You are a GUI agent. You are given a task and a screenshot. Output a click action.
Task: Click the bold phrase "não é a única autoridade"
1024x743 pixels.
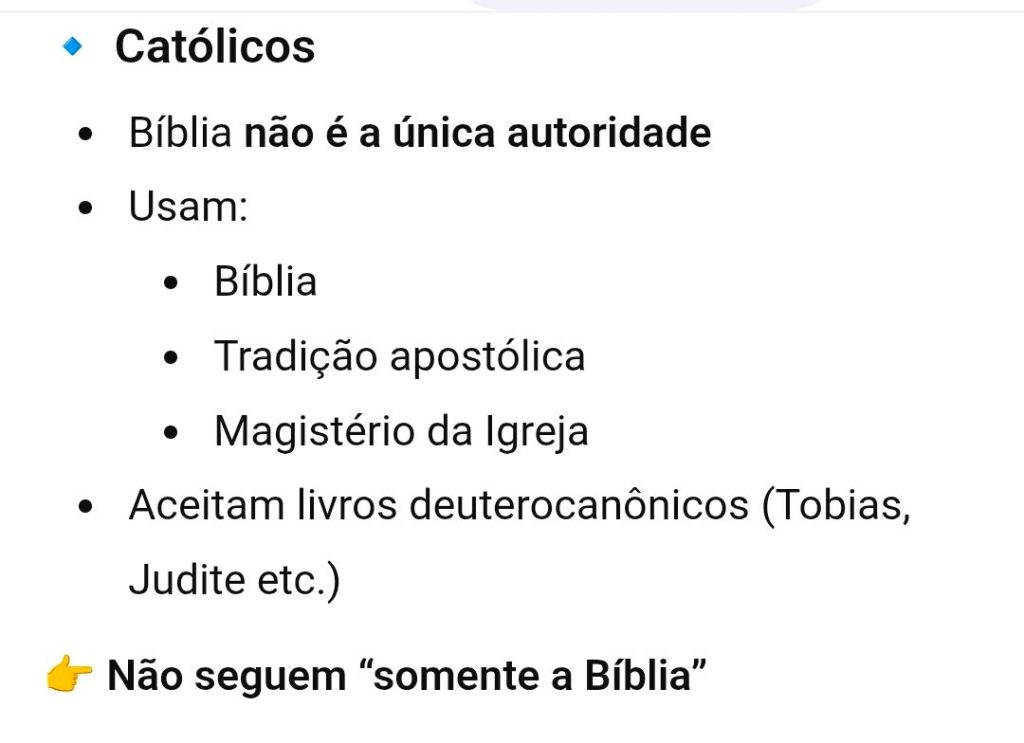point(477,133)
